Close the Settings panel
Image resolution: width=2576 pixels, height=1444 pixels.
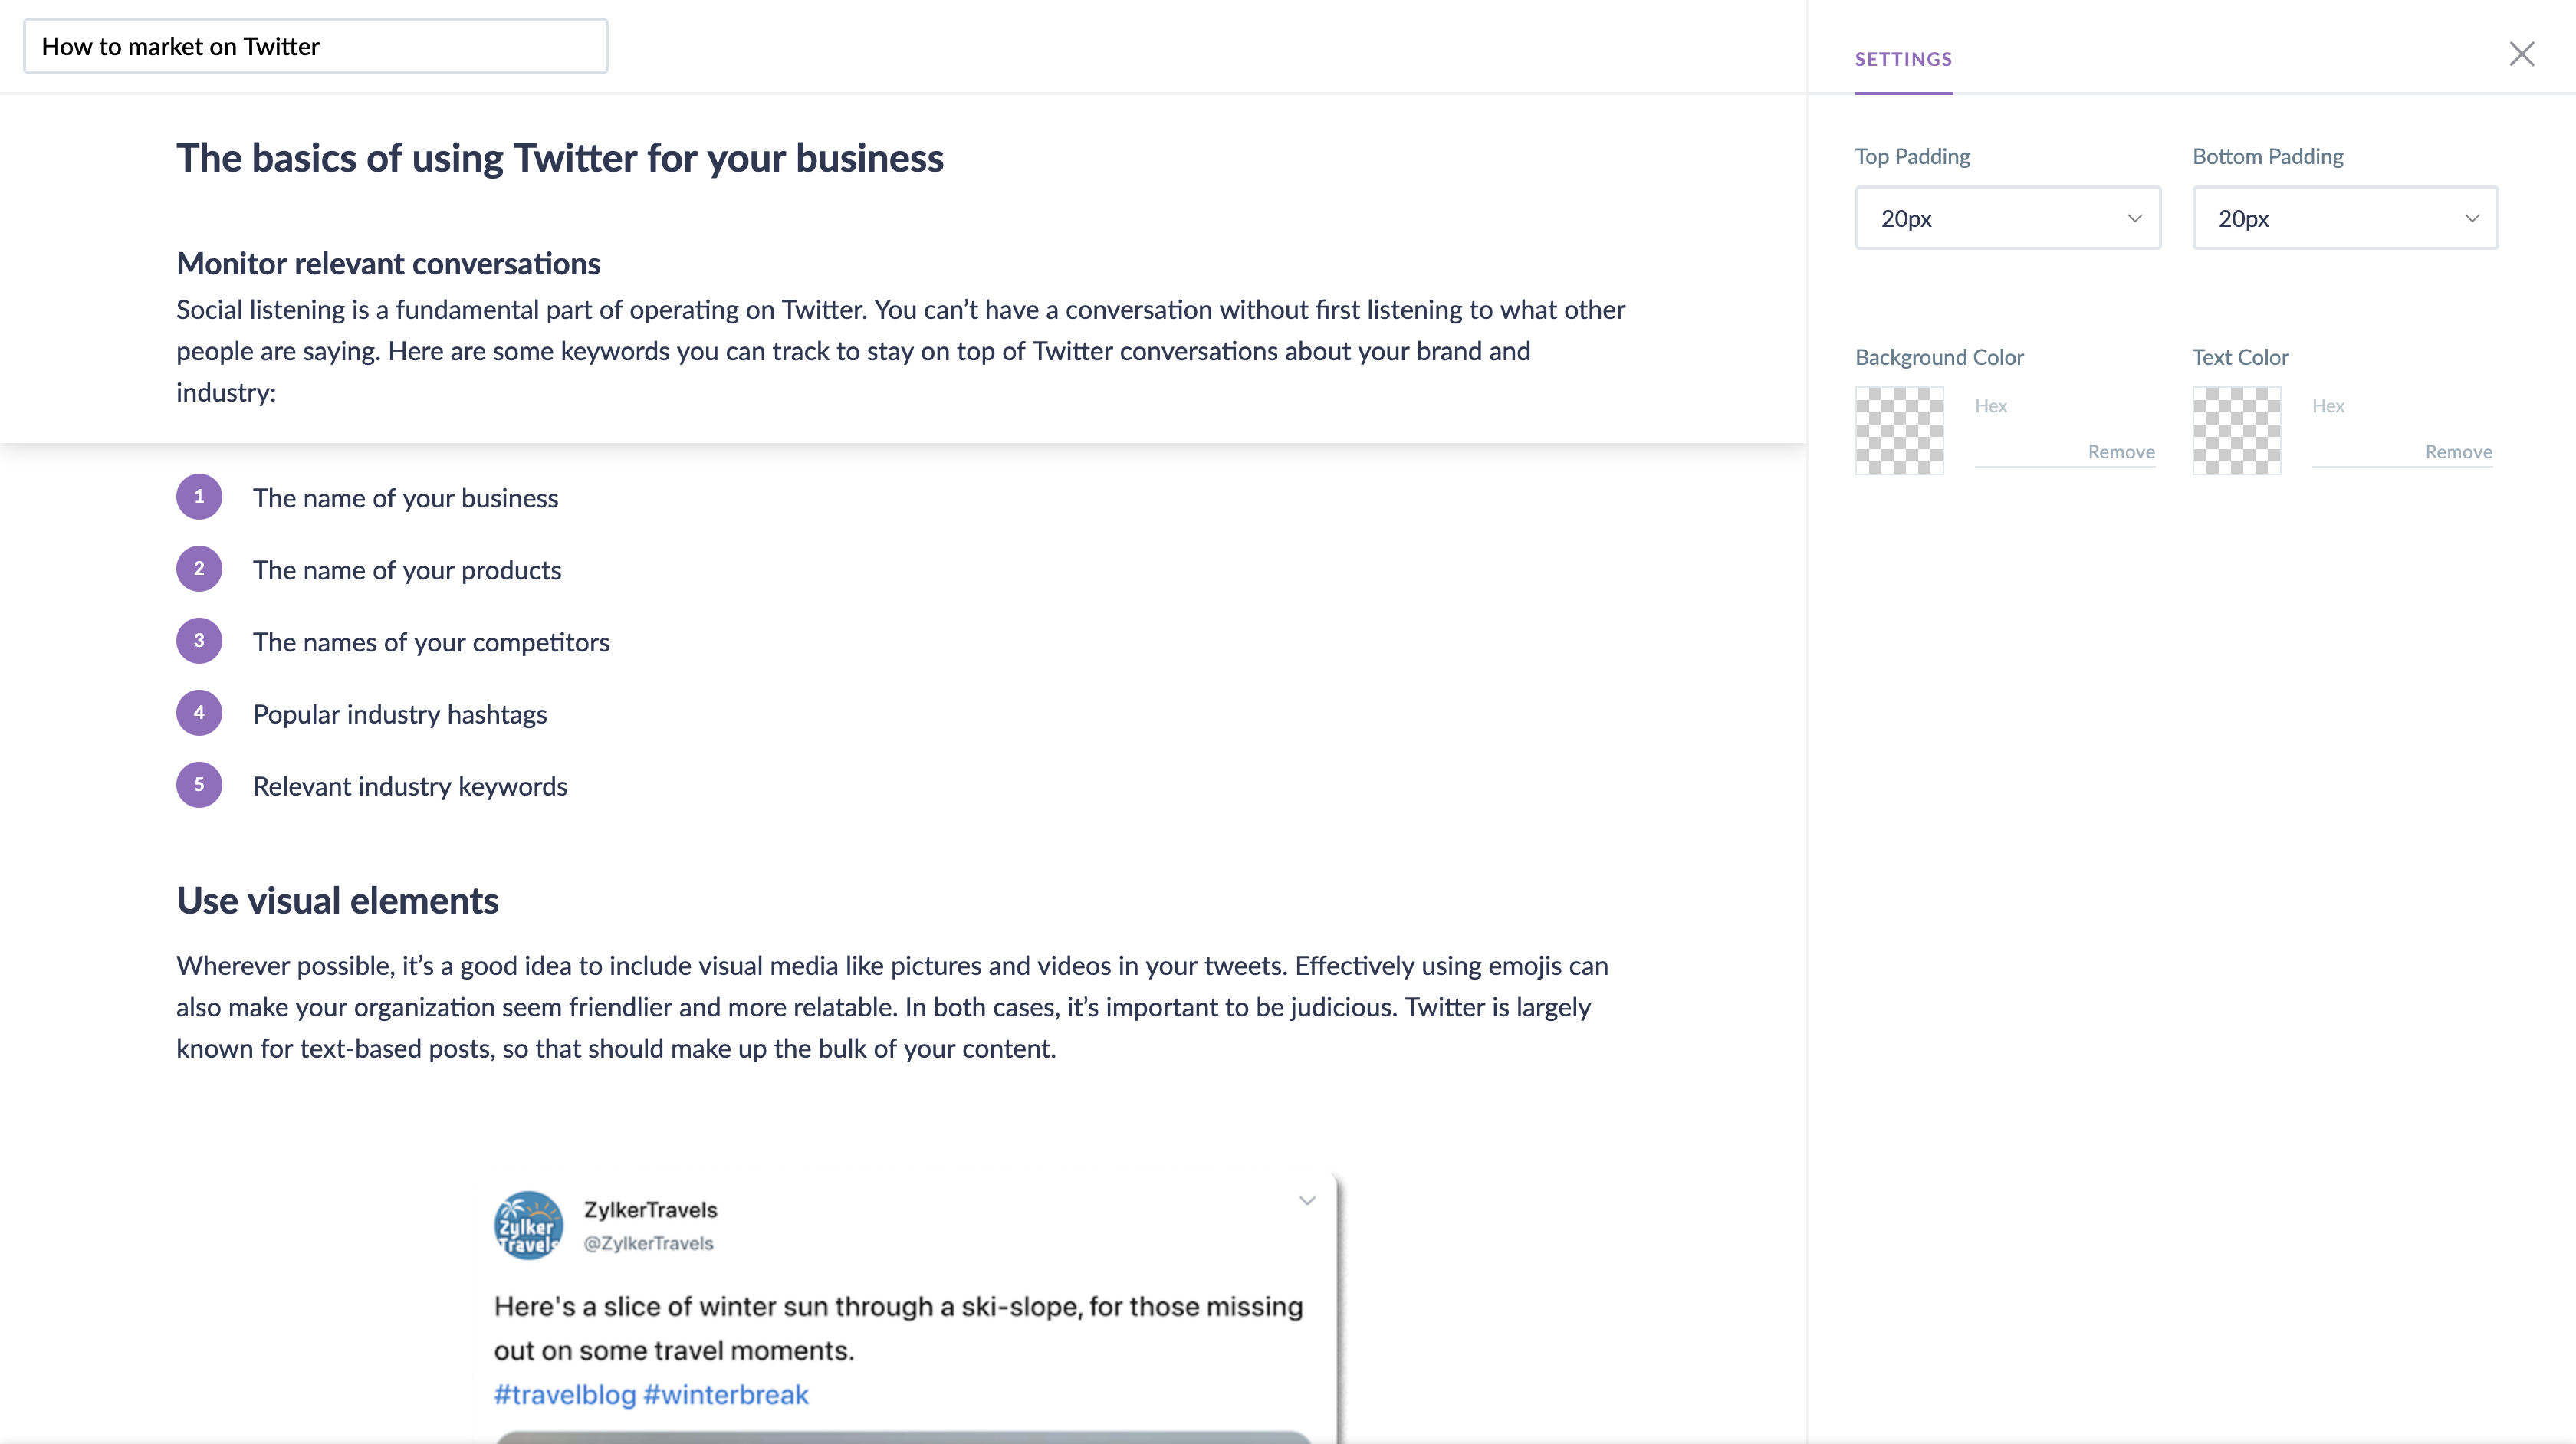click(x=2521, y=54)
